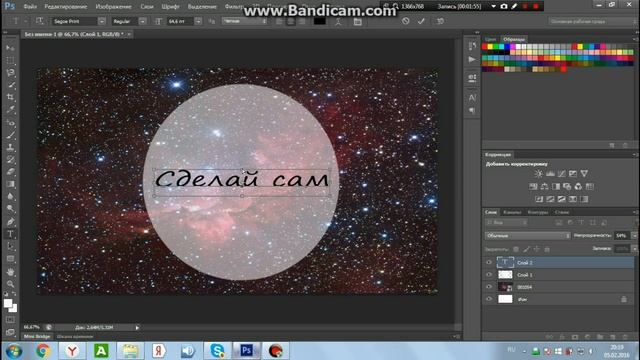Open the Редактирование menu
Screen dimensions: 640x360
click(65, 7)
